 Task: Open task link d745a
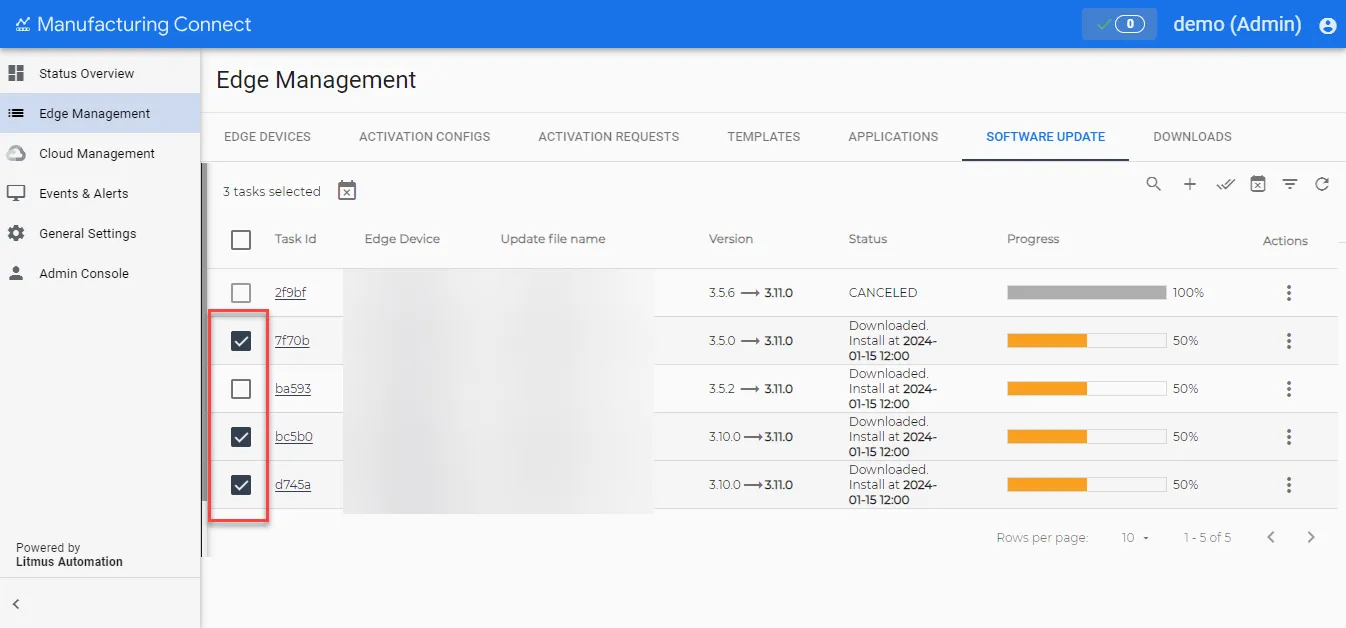pos(293,485)
